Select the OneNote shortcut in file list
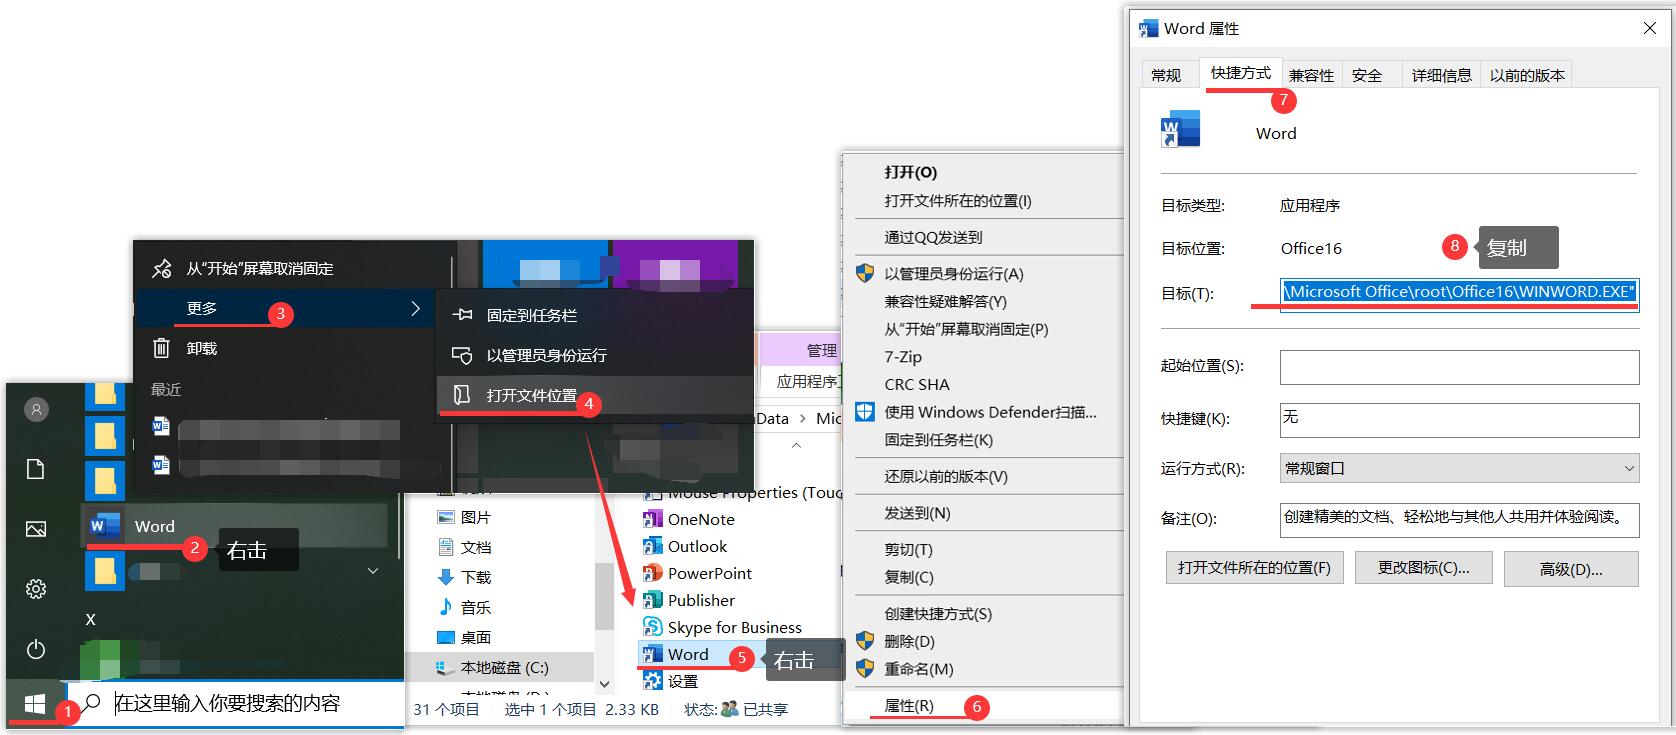 point(700,519)
